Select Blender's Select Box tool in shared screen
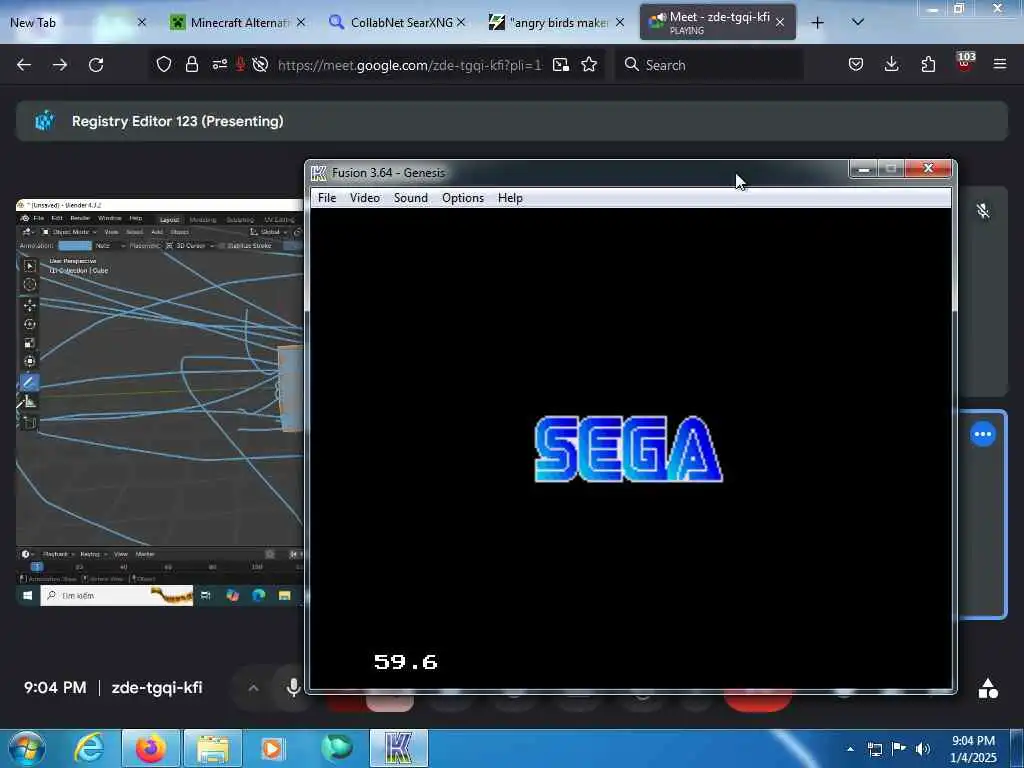Image resolution: width=1024 pixels, height=768 pixels. coord(29,266)
